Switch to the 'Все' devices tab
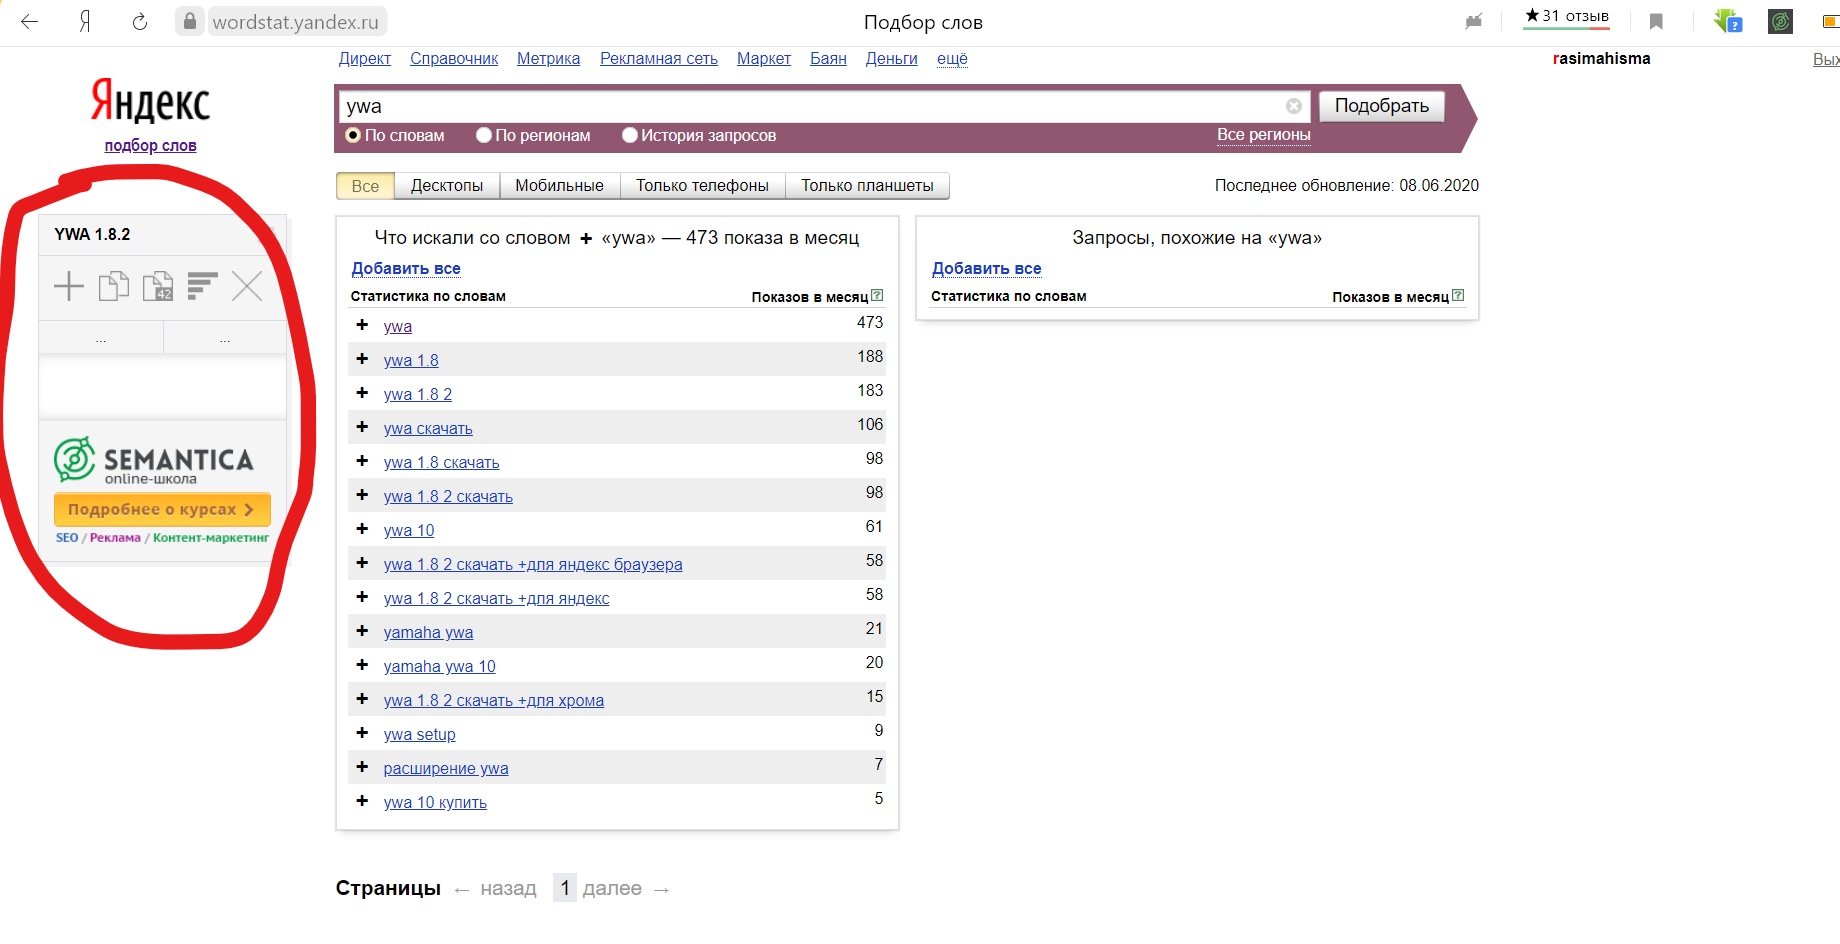This screenshot has width=1840, height=944. tap(365, 186)
